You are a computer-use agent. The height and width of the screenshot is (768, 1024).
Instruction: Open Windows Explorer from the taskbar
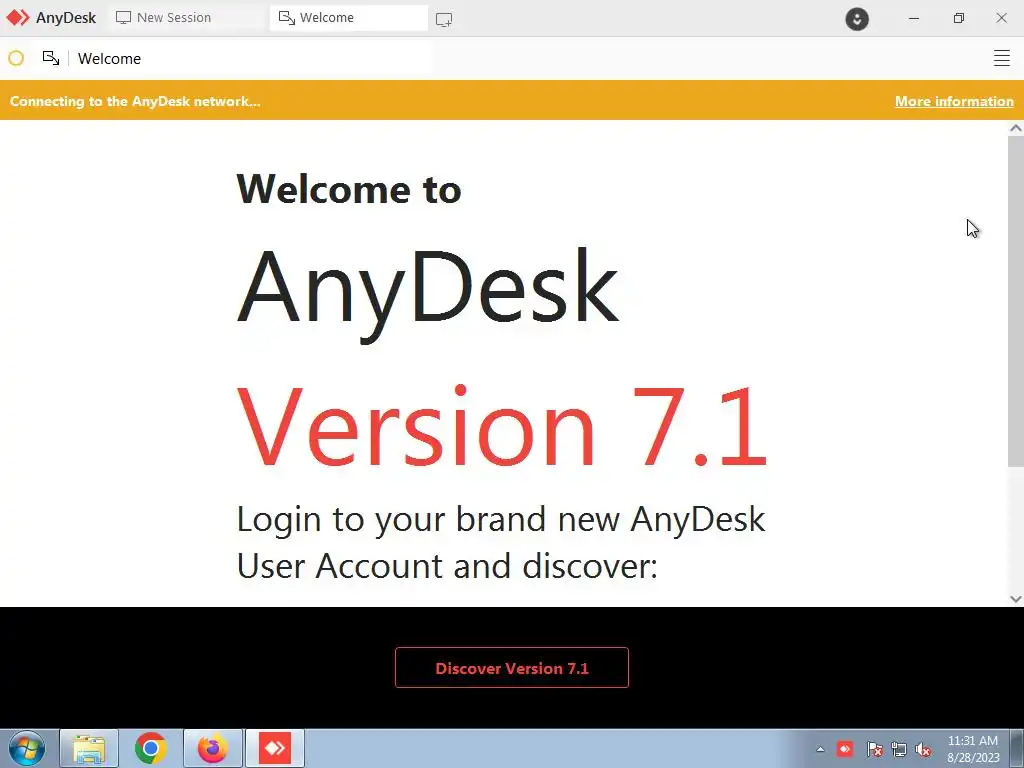click(x=89, y=748)
